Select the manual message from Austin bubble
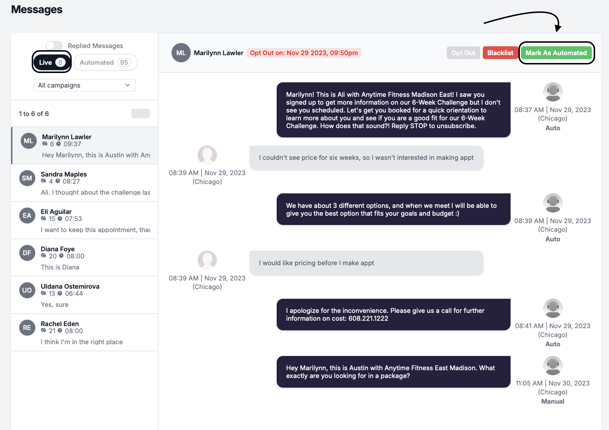This screenshot has width=609, height=430. coord(393,372)
